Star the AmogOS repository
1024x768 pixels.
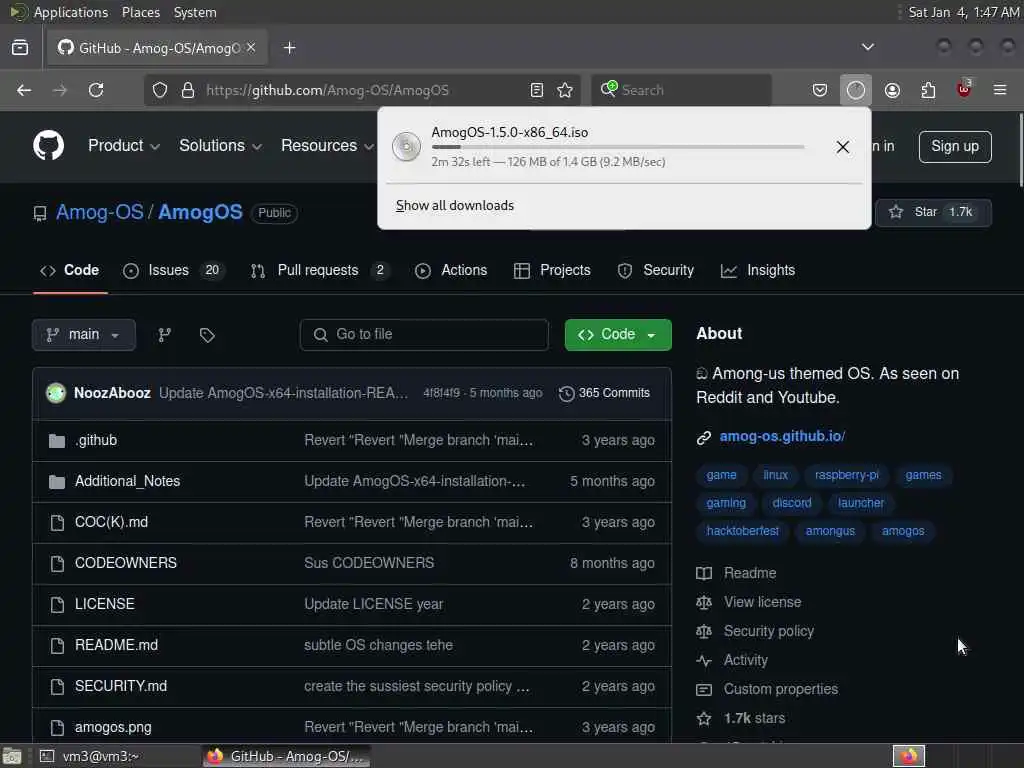coord(933,212)
